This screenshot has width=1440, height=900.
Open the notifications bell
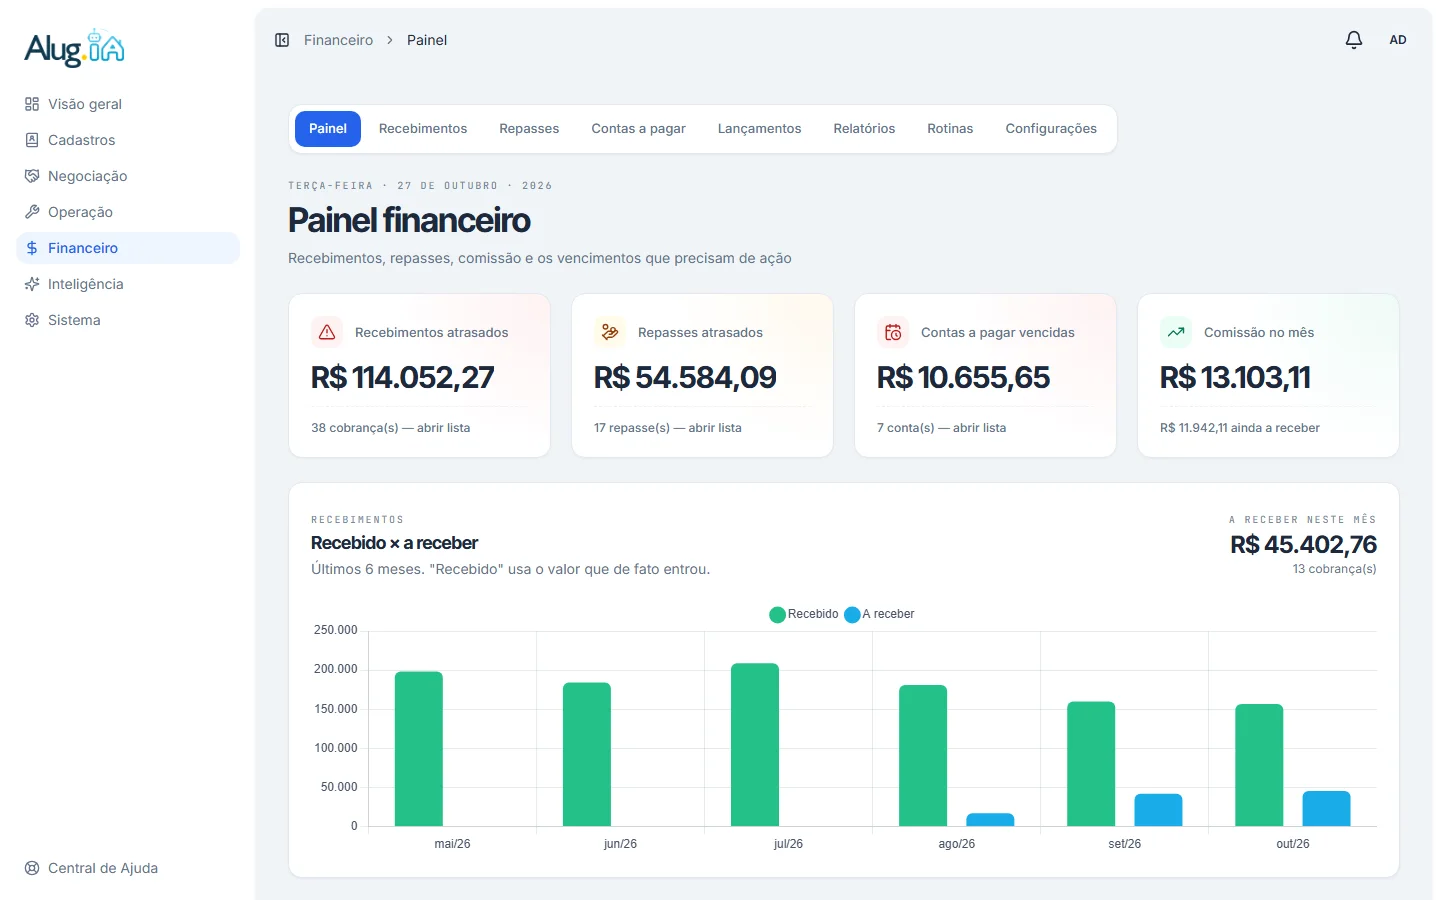pyautogui.click(x=1354, y=40)
